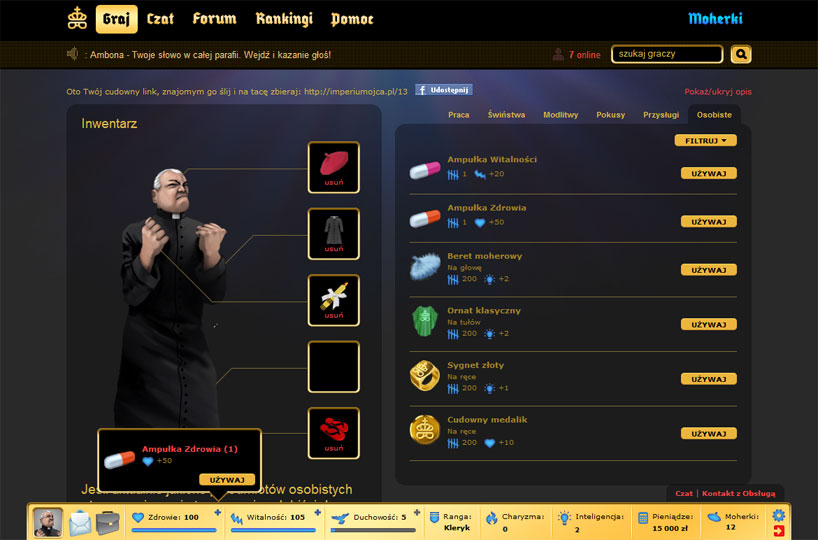818x540 pixels.
Task: Click the priest avatar thumbnail
Action: (47, 522)
